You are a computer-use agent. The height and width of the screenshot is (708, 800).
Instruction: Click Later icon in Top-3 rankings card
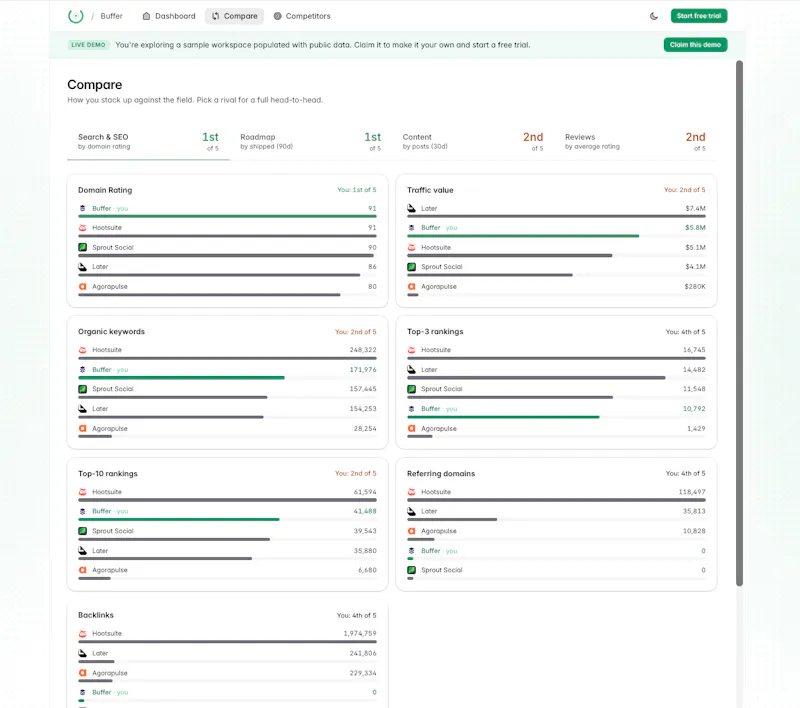coord(411,369)
